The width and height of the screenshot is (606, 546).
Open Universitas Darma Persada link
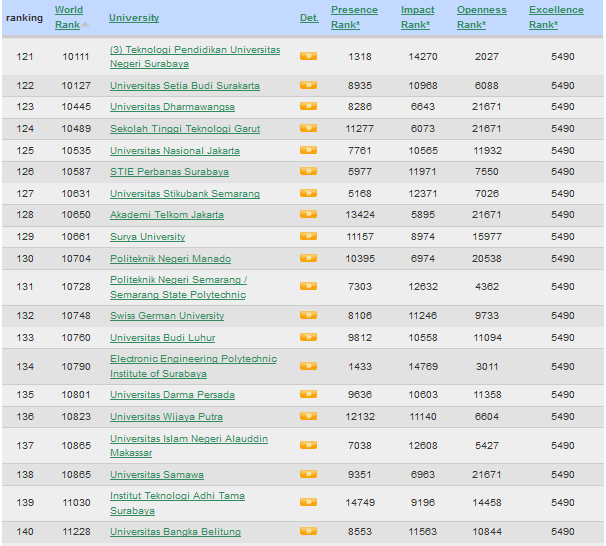[x=172, y=395]
